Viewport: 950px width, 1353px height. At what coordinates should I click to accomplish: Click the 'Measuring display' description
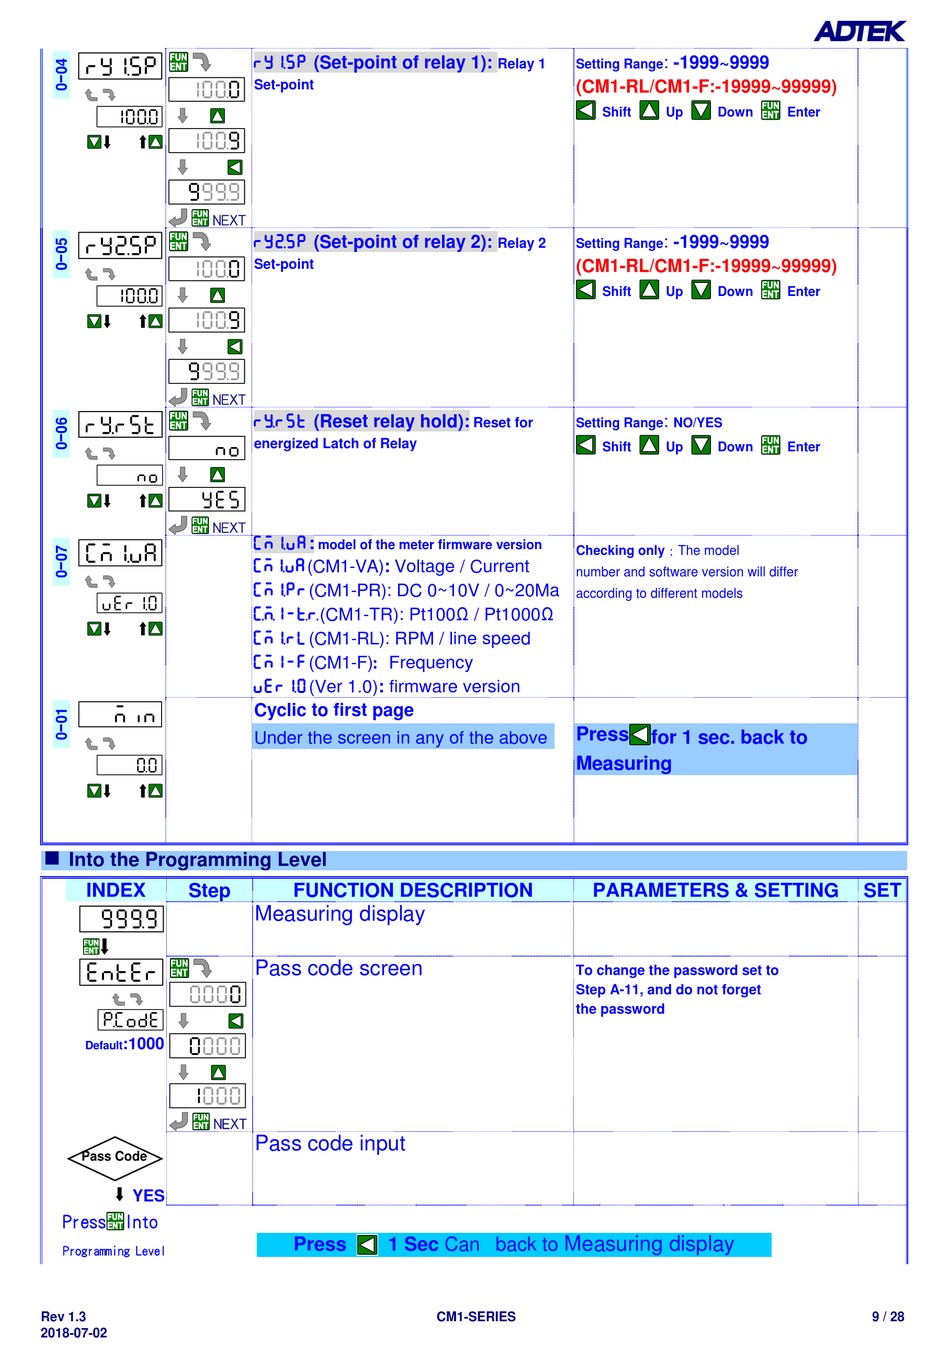340,914
